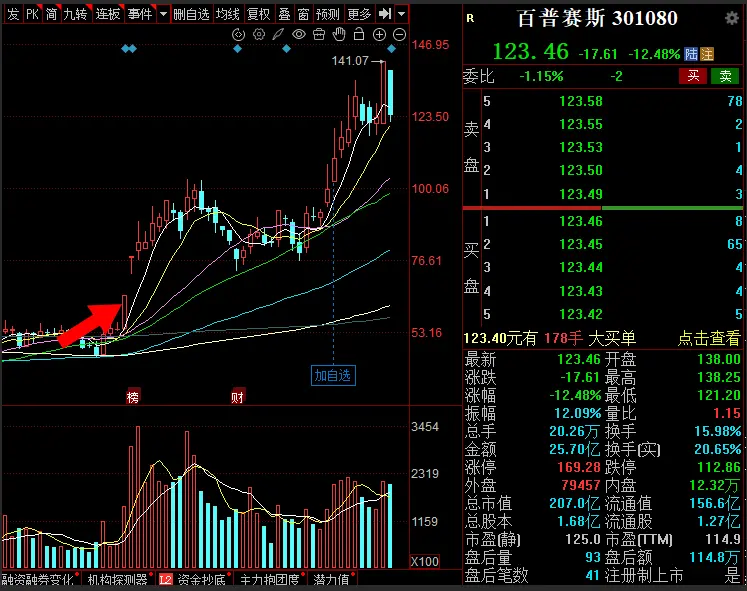This screenshot has height=591, width=747.
Task: Zoom in chart with plus icon
Action: coord(379,35)
